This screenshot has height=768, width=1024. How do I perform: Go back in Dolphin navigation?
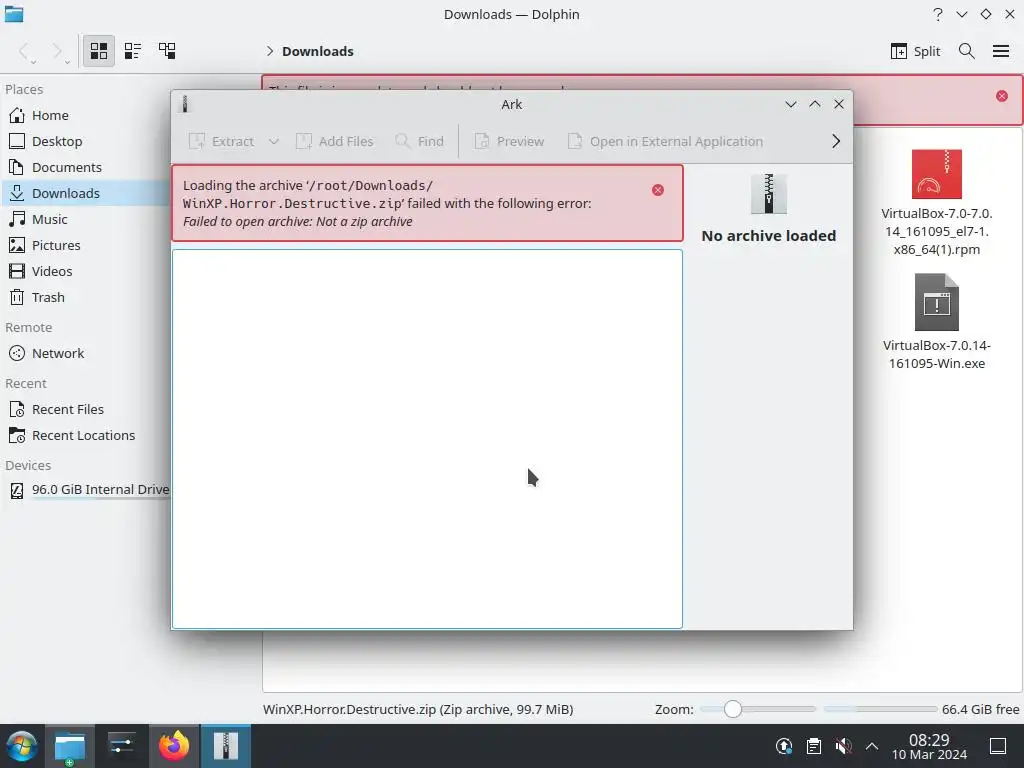coord(25,52)
